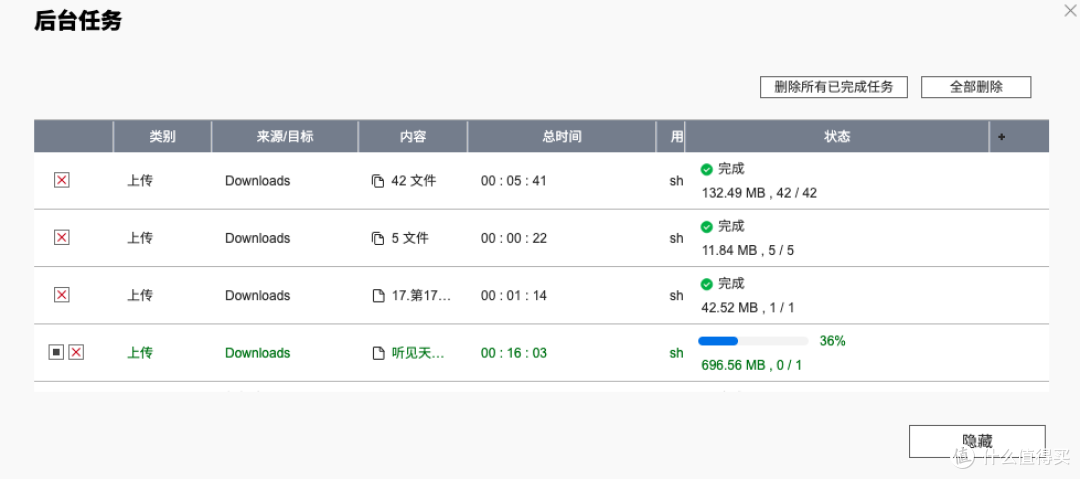Click Downloads in the 17.第17… row
This screenshot has width=1080, height=479.
click(x=258, y=296)
